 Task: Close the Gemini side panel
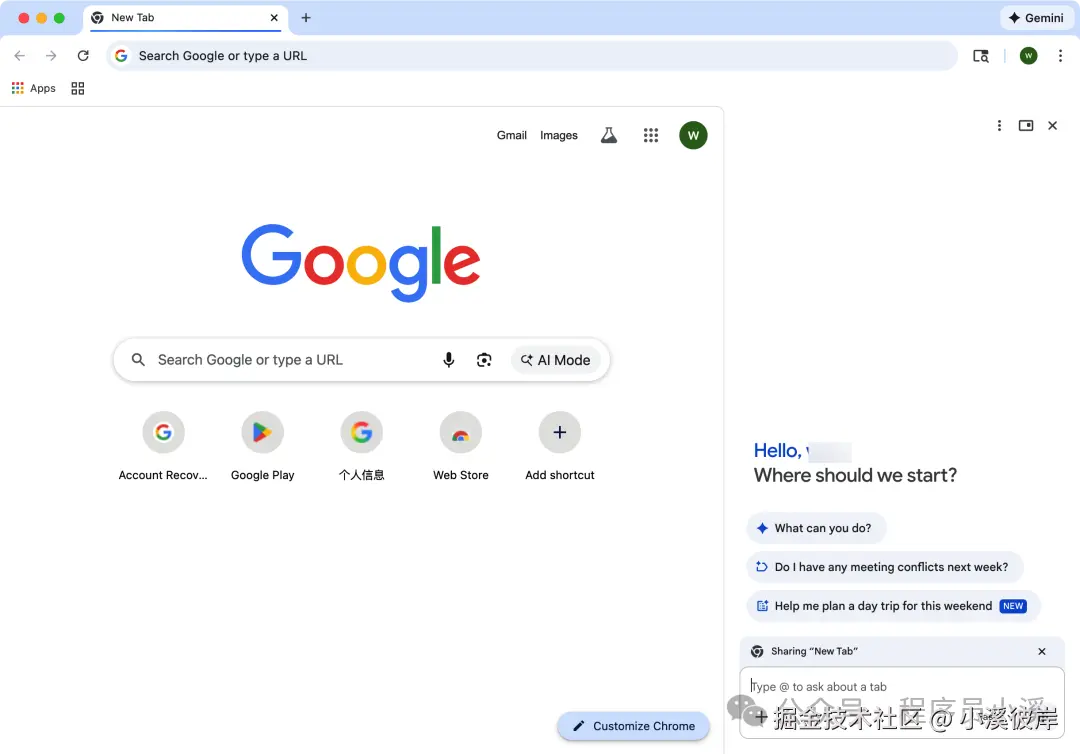click(1052, 125)
